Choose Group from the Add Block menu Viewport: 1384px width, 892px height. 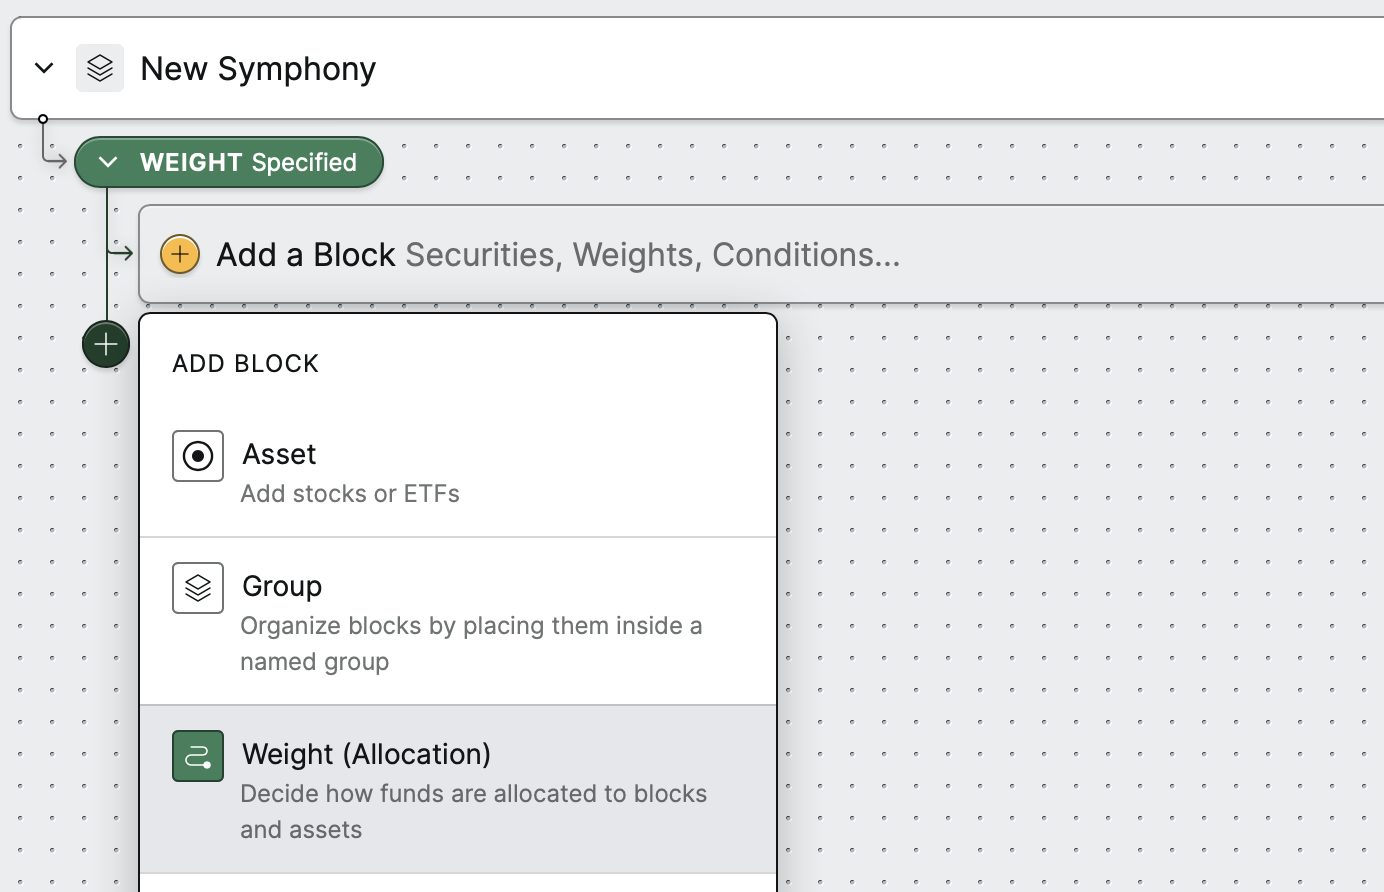pyautogui.click(x=458, y=621)
